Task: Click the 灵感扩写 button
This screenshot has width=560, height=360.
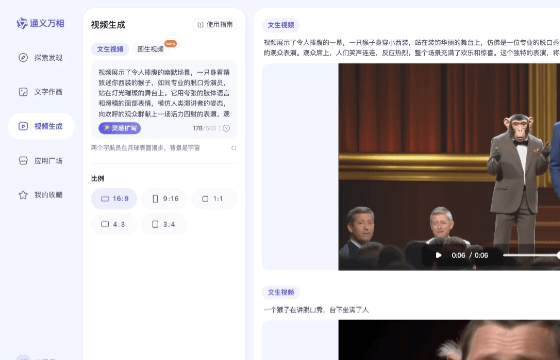Action: point(120,128)
